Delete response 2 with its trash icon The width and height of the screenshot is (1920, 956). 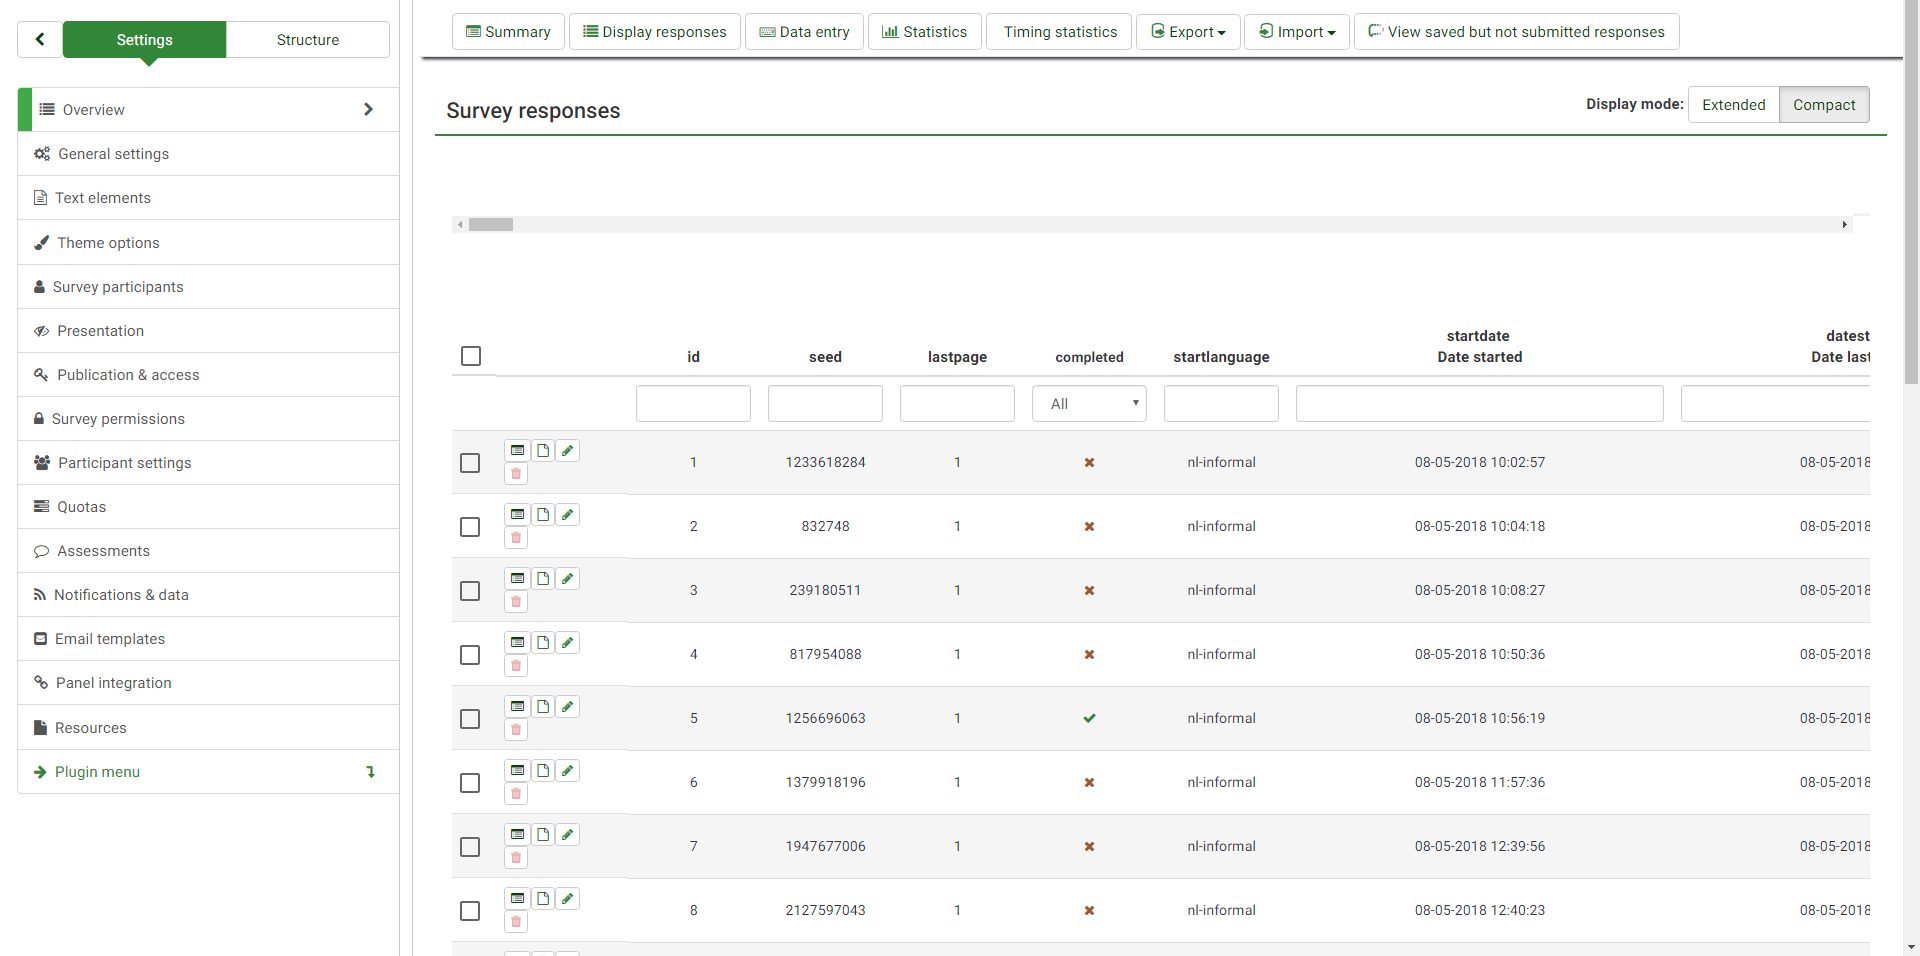516,538
